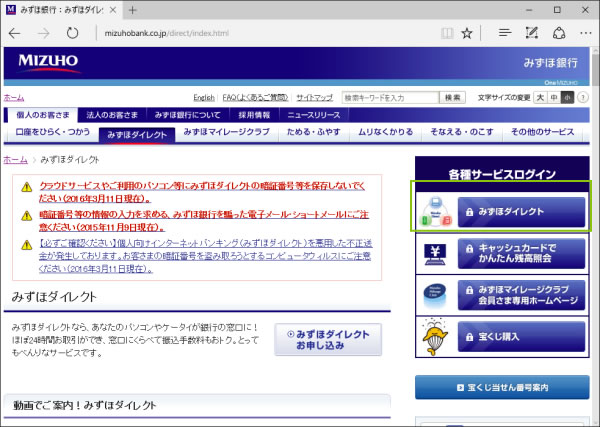Open the FAQ(よくあるご質問) link
This screenshot has width=600, height=427.
tap(255, 98)
